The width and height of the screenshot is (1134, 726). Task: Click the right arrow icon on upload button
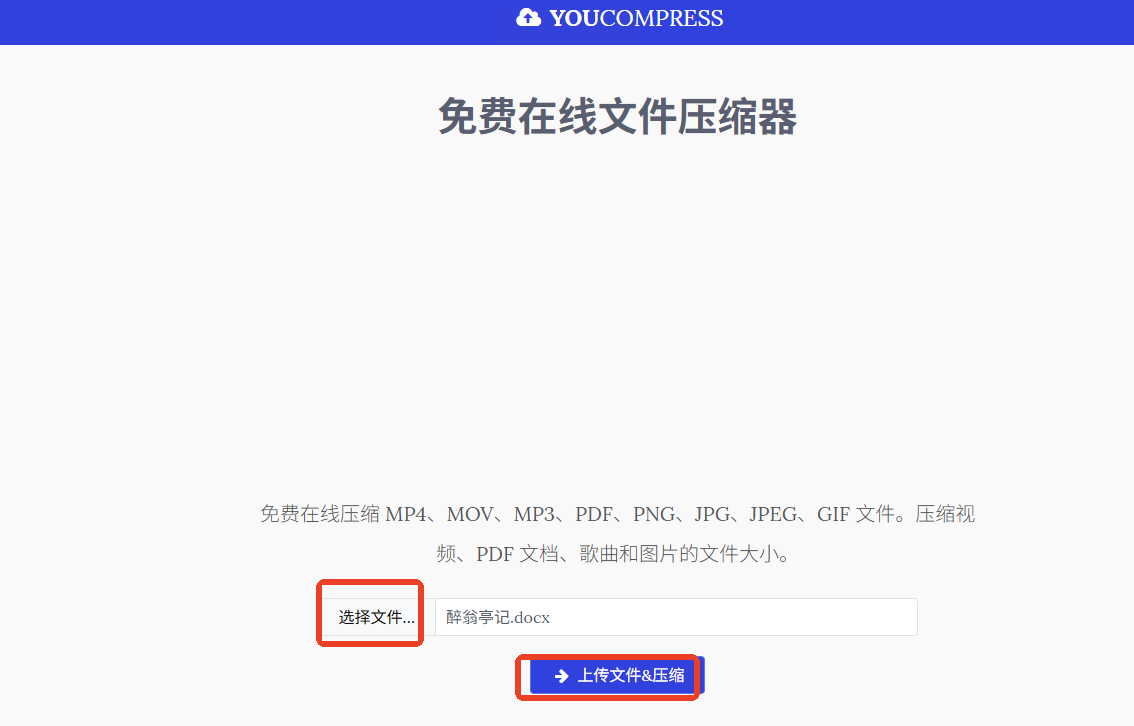[x=561, y=676]
